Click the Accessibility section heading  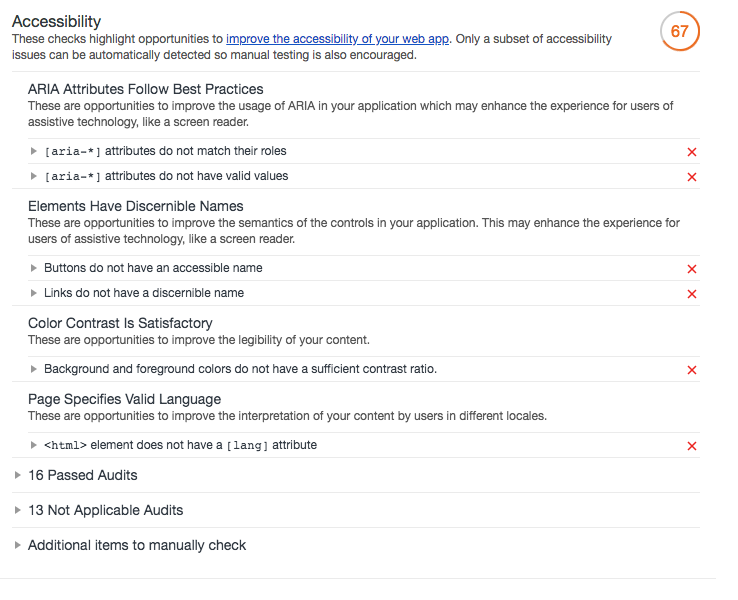[56, 21]
